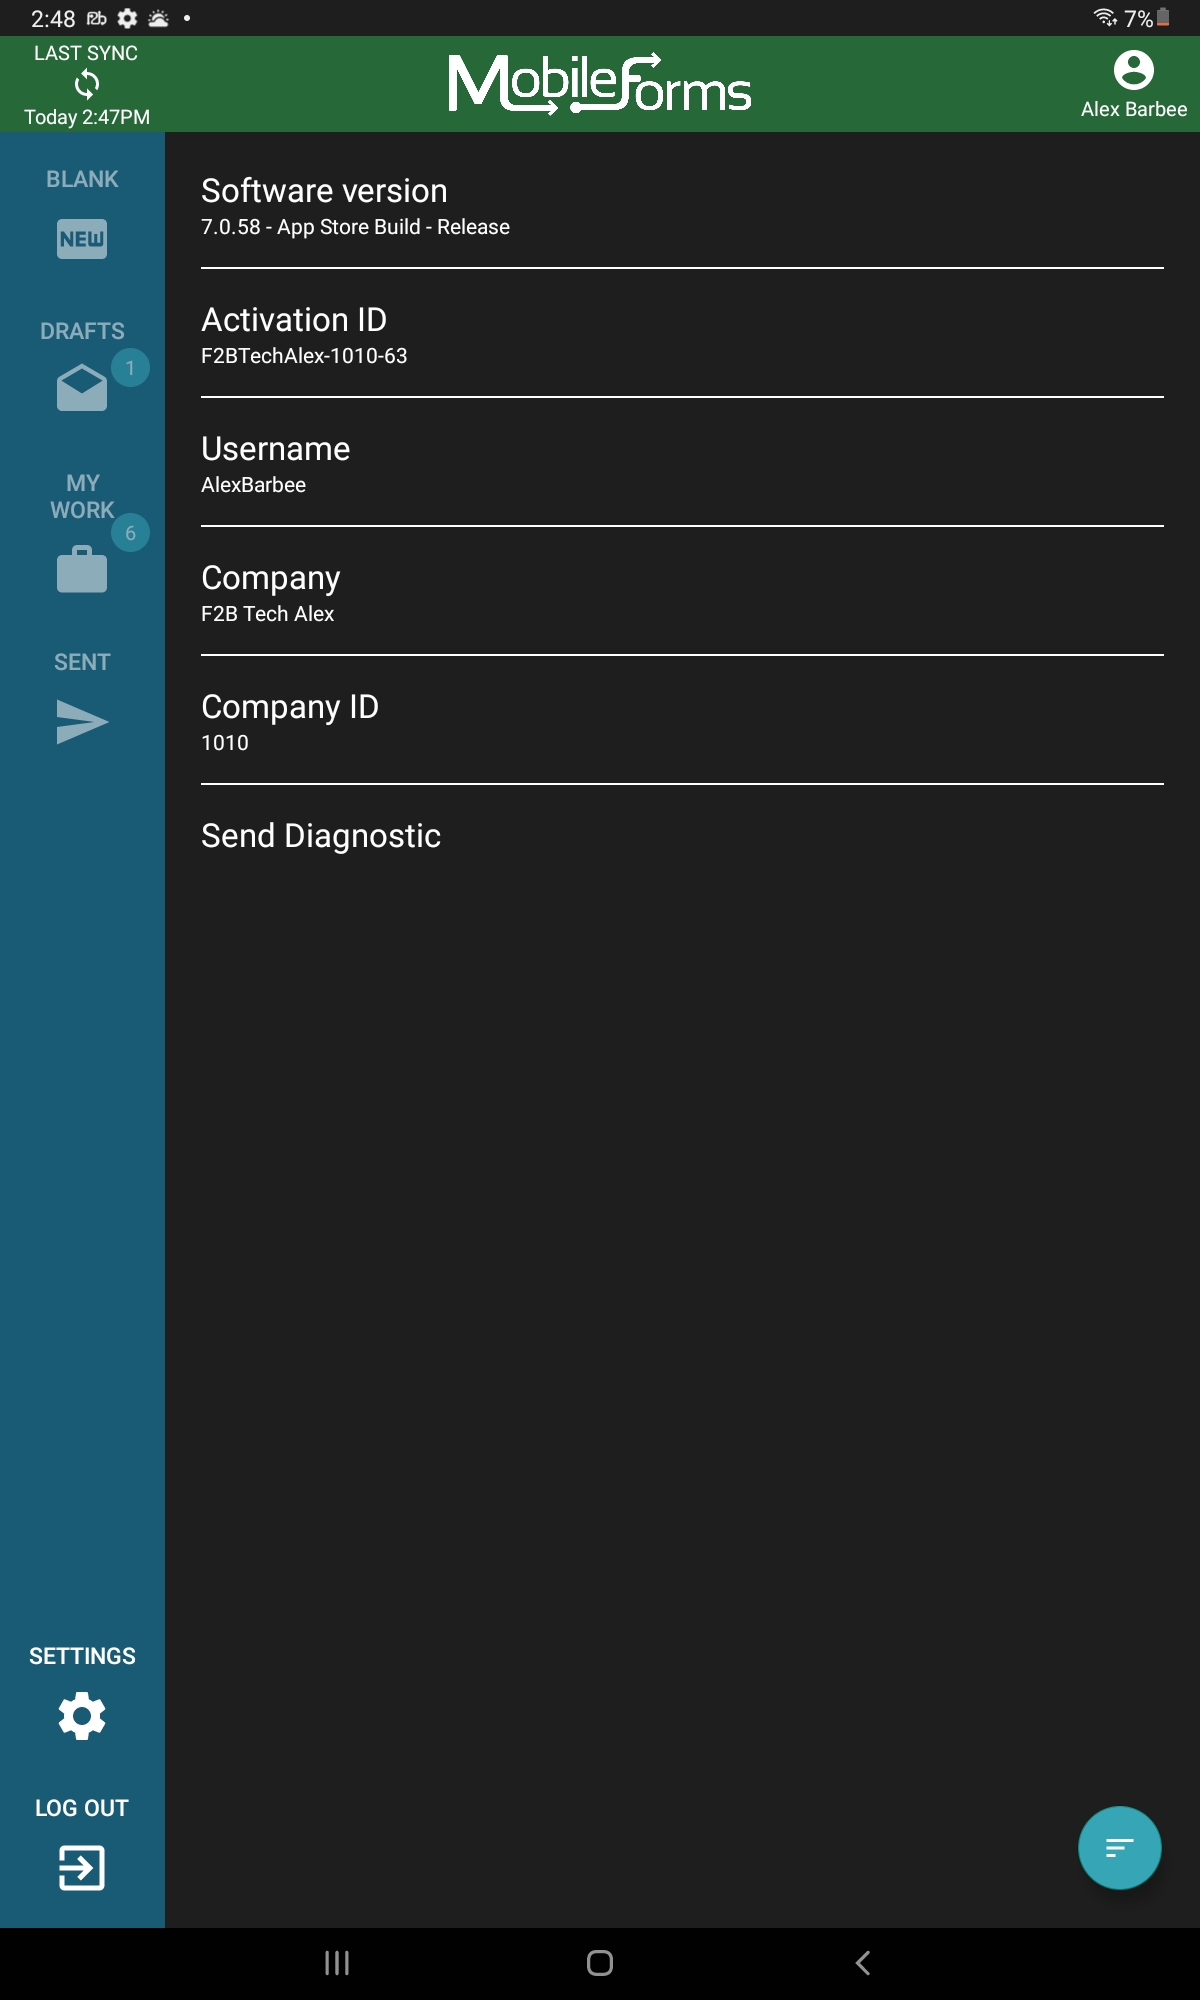1200x2000 pixels.
Task: Open the Blank forms NEW icon
Action: pyautogui.click(x=82, y=239)
